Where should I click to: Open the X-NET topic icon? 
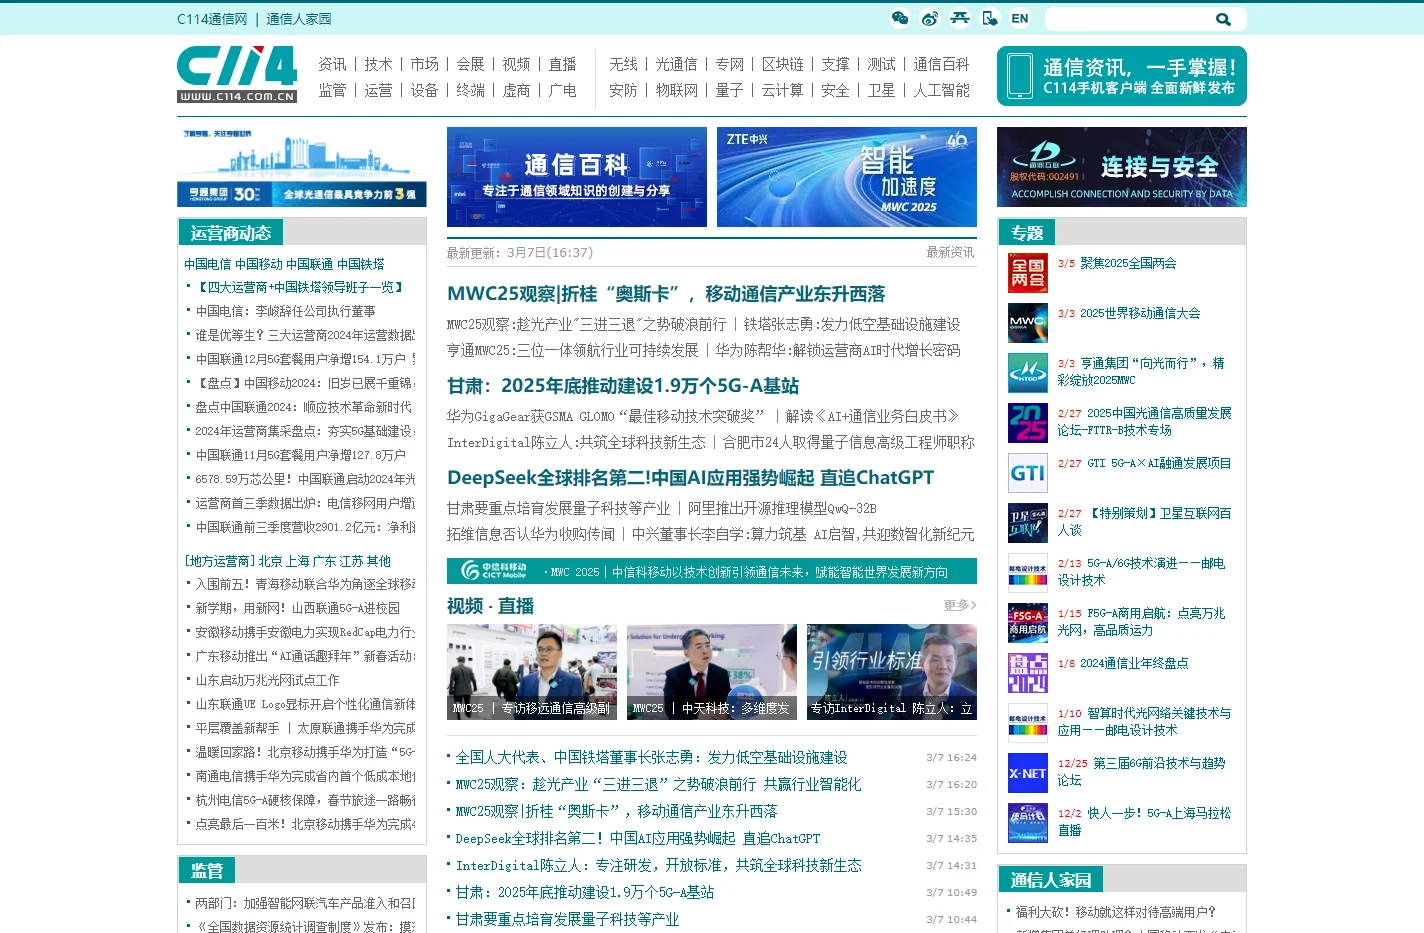(1028, 773)
